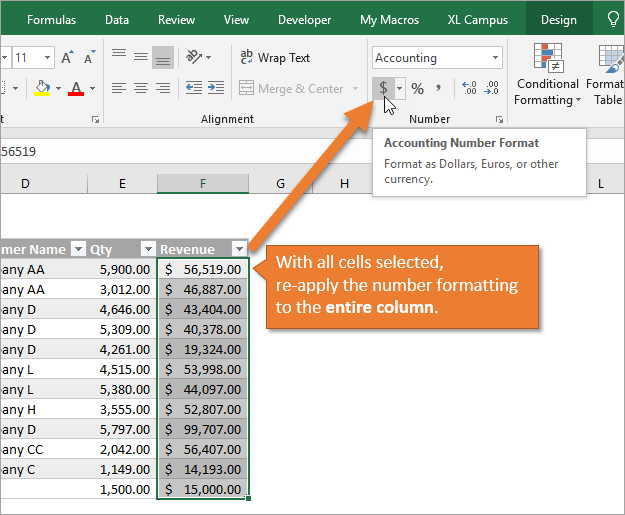Click the Increase Decimal button

point(468,89)
